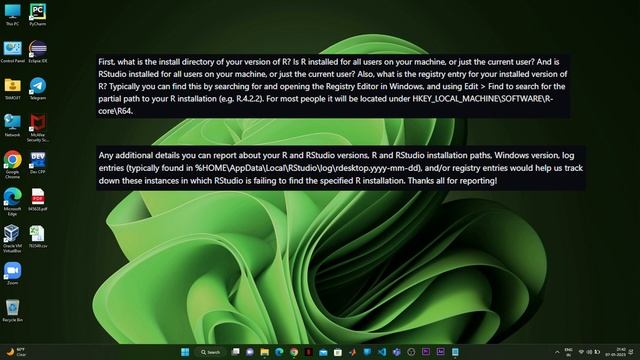This screenshot has width=640, height=360.
Task: Open Network desktop icon
Action: (x=12, y=125)
